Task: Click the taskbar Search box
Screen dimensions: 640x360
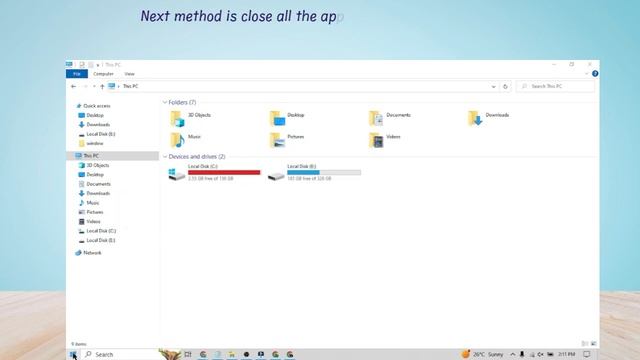Action: coord(120,354)
